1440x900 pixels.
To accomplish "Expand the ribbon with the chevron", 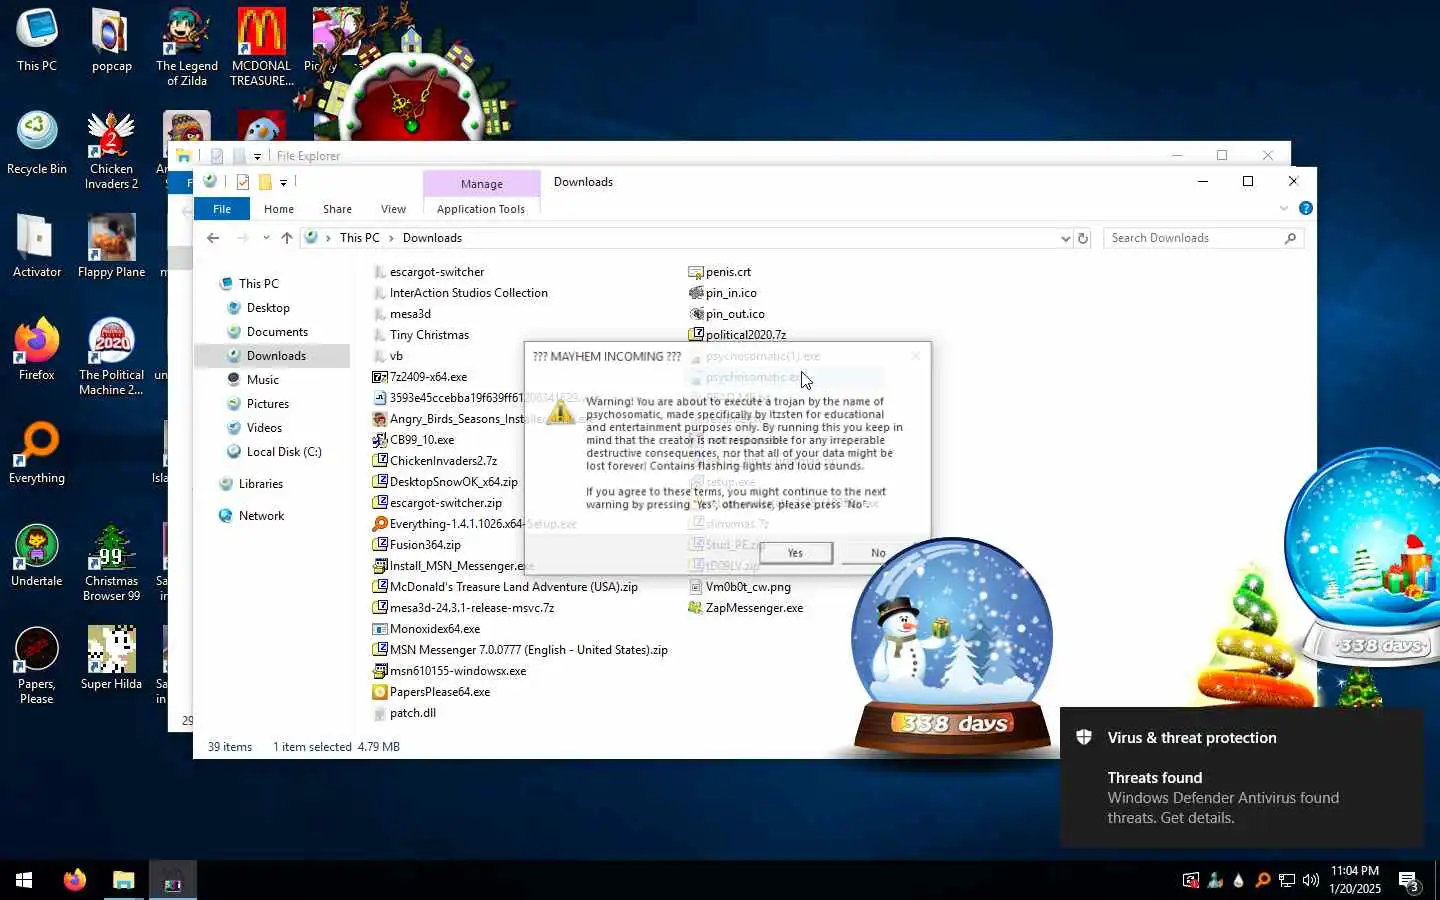I will (x=1284, y=208).
